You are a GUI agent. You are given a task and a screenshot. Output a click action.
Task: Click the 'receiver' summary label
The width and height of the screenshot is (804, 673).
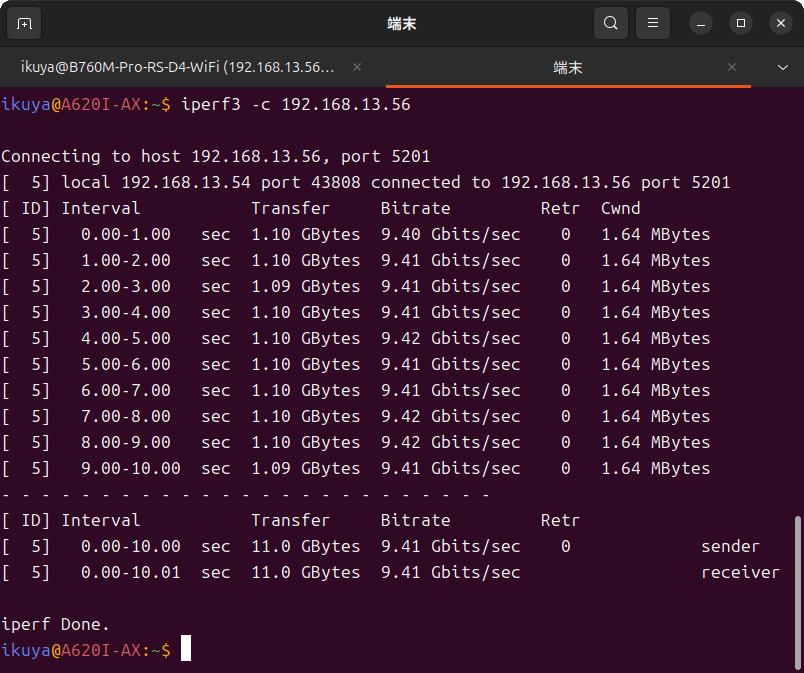coord(740,572)
